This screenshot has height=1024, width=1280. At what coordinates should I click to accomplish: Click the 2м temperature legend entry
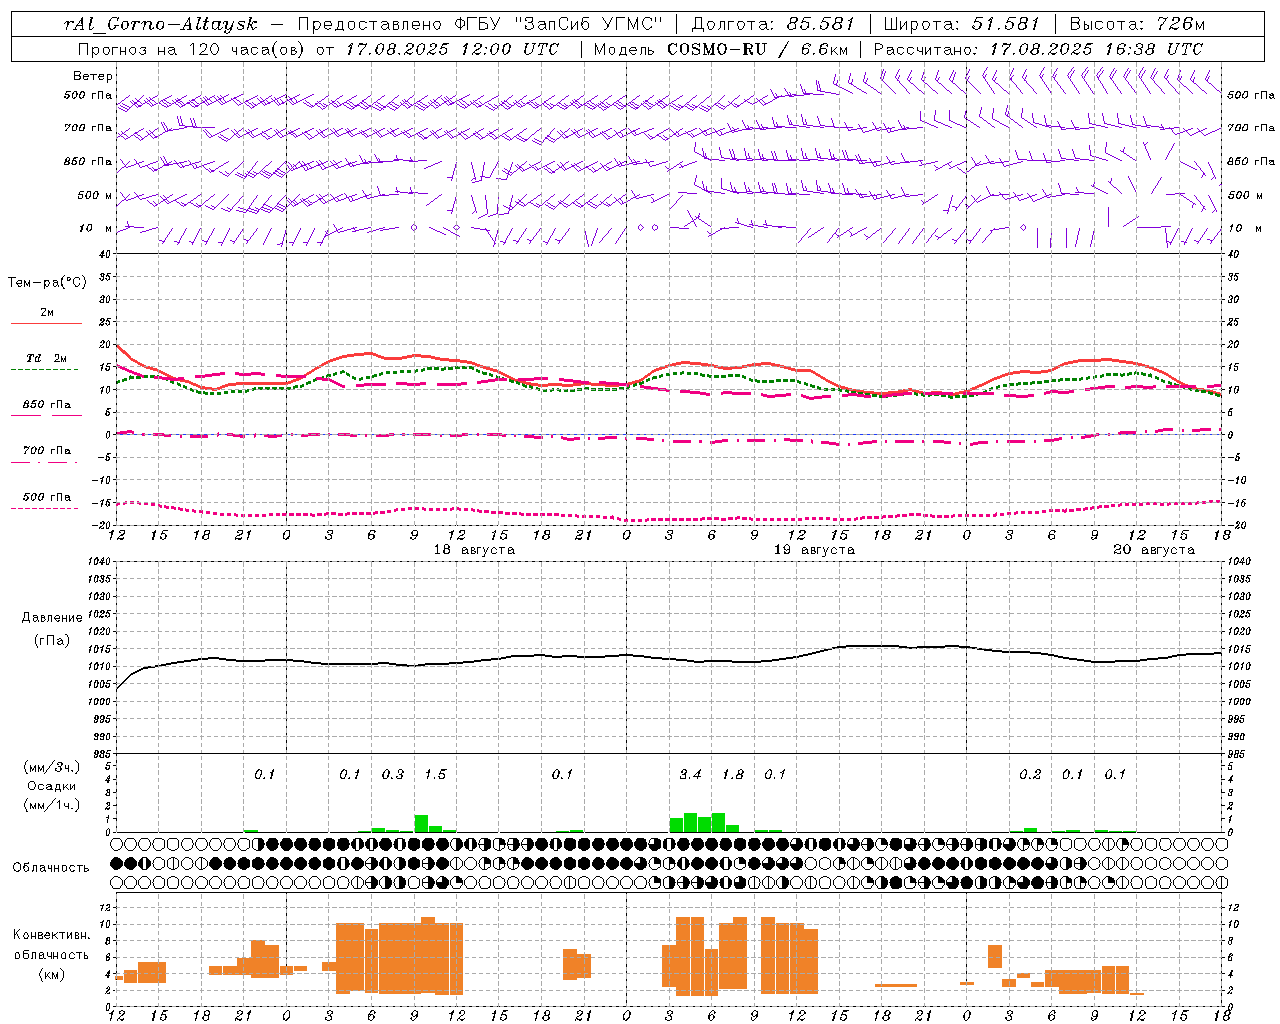click(47, 312)
